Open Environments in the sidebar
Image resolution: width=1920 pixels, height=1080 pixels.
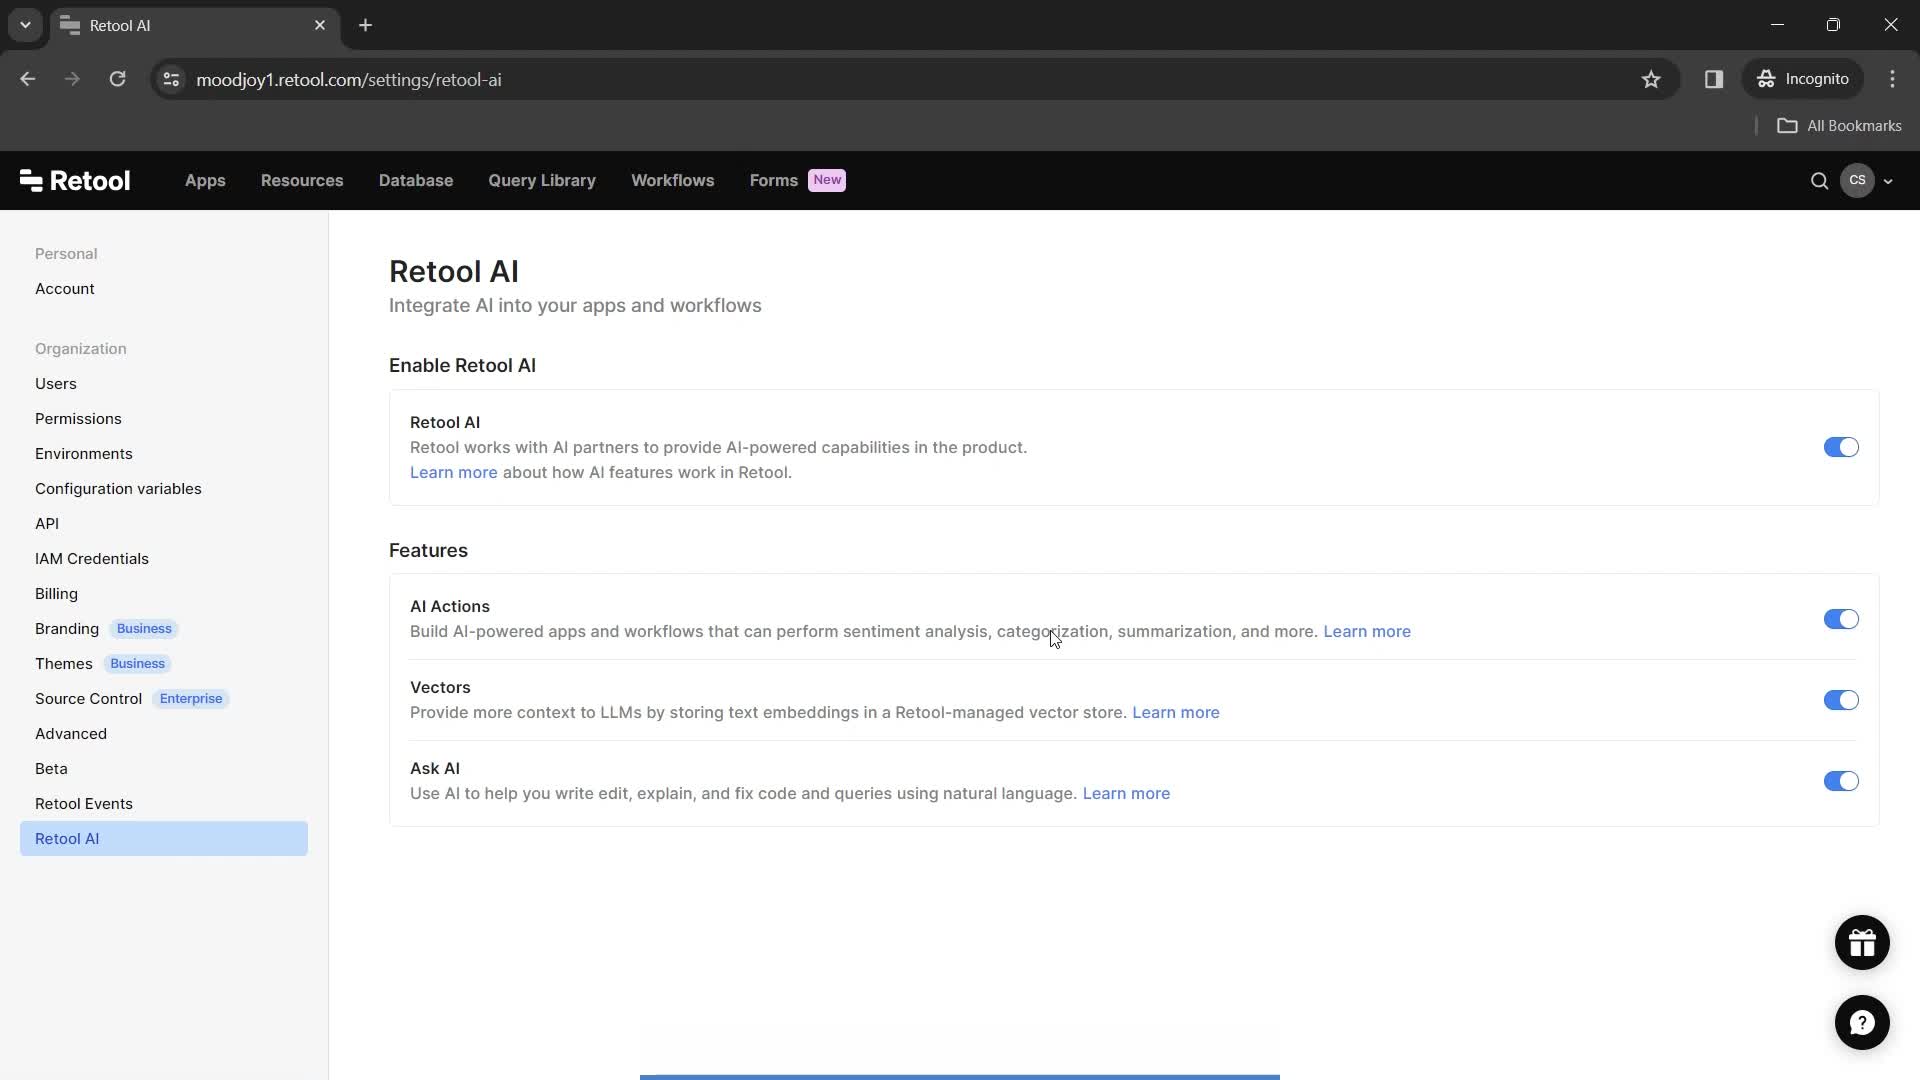84,454
